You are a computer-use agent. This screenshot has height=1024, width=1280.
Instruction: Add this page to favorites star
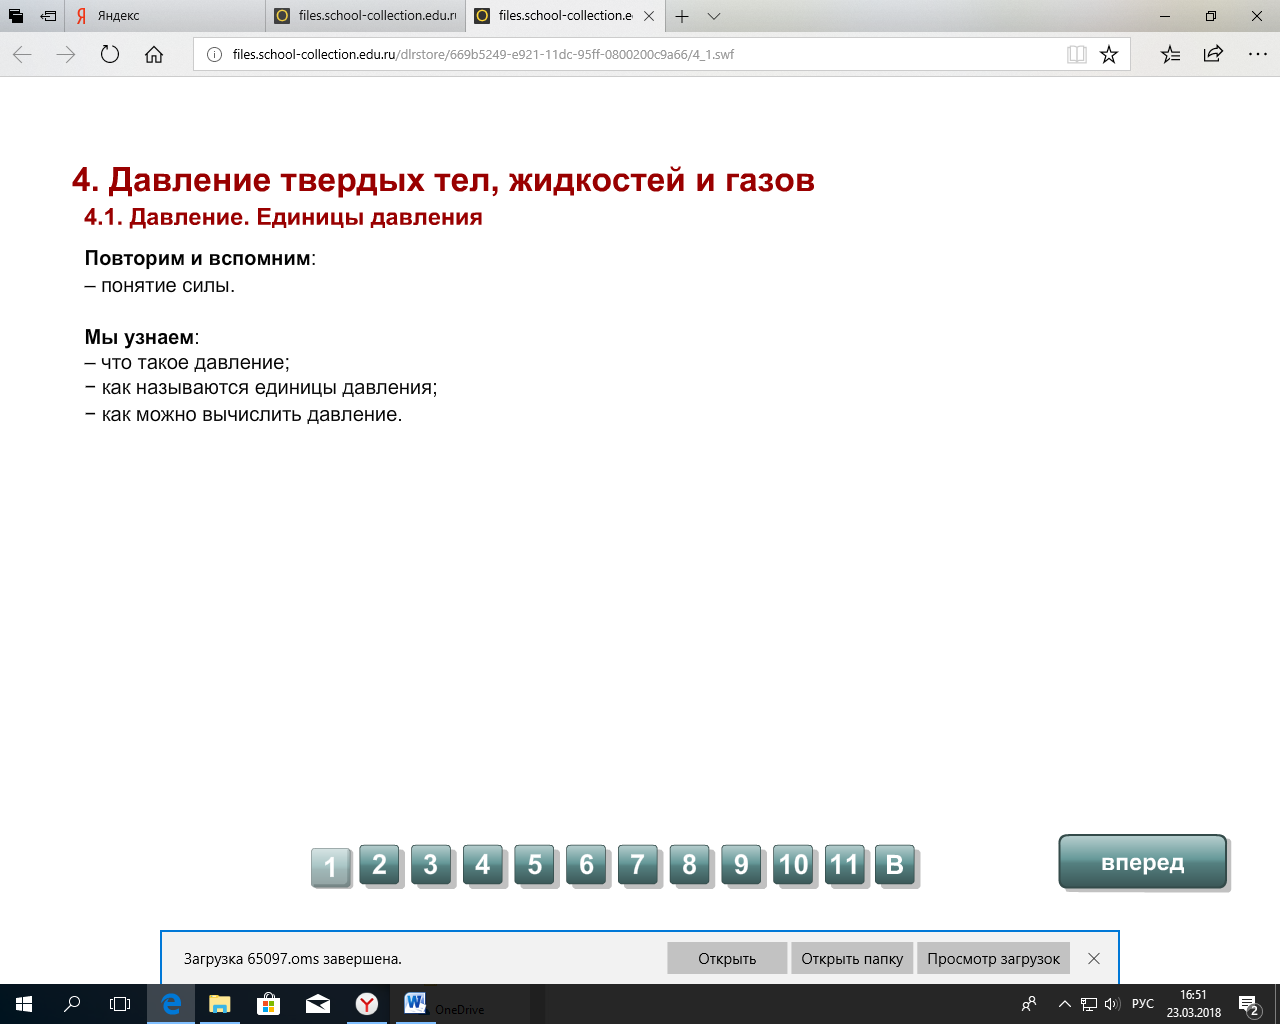[1109, 55]
